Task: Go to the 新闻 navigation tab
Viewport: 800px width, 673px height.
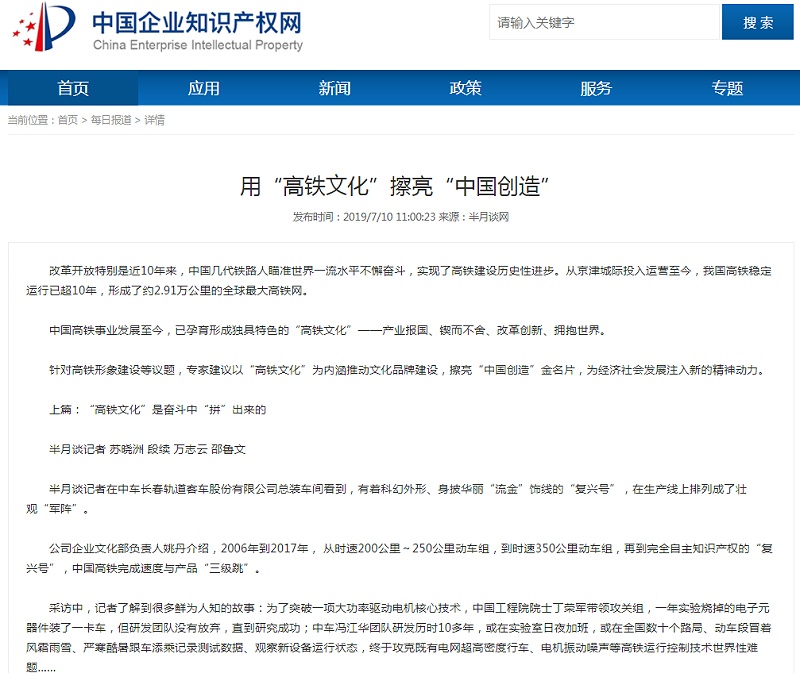Action: click(x=334, y=88)
